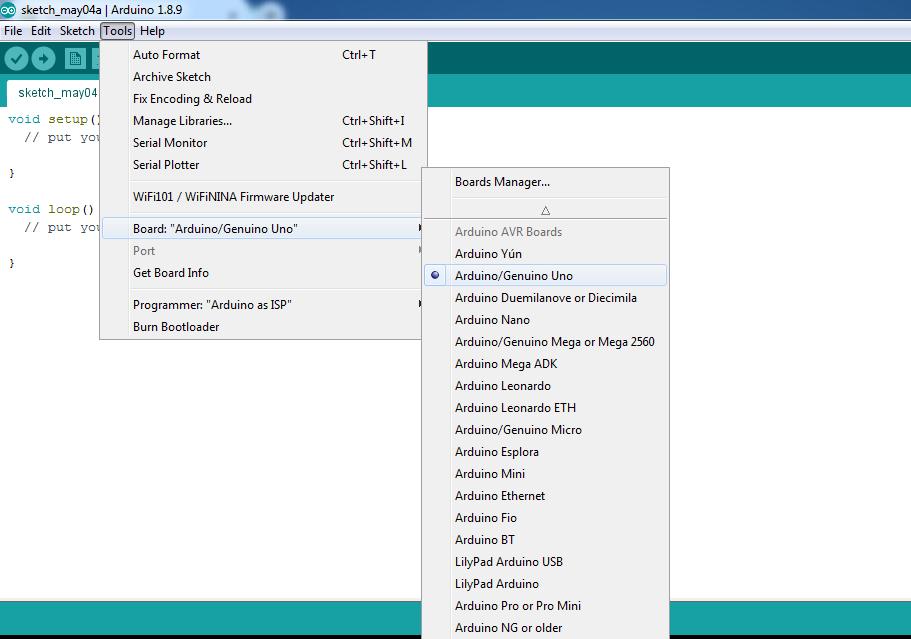Open the Sketch menu
Image resolution: width=911 pixels, height=639 pixels.
click(77, 31)
